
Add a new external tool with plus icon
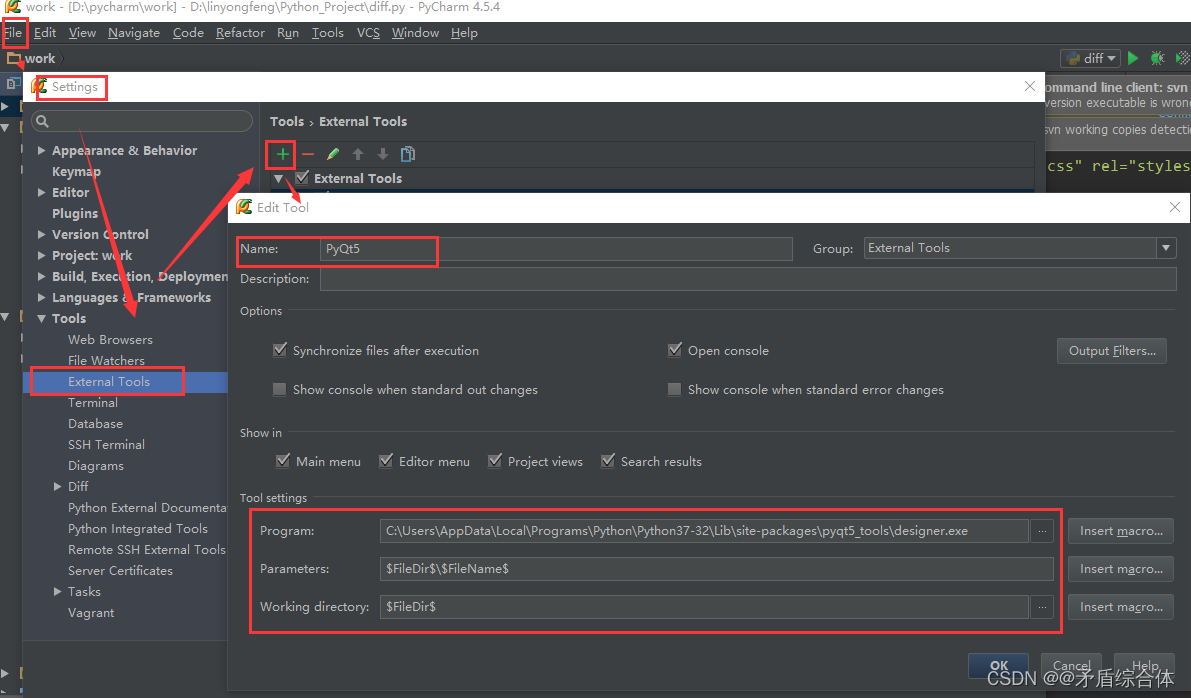coord(282,154)
